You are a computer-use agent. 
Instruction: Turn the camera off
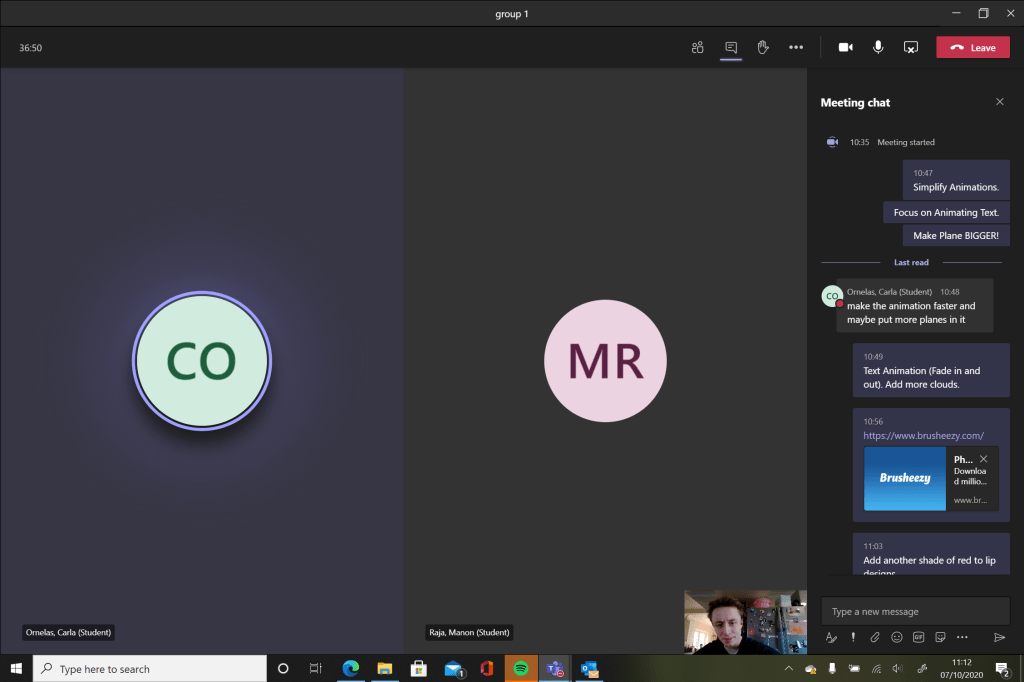(845, 47)
